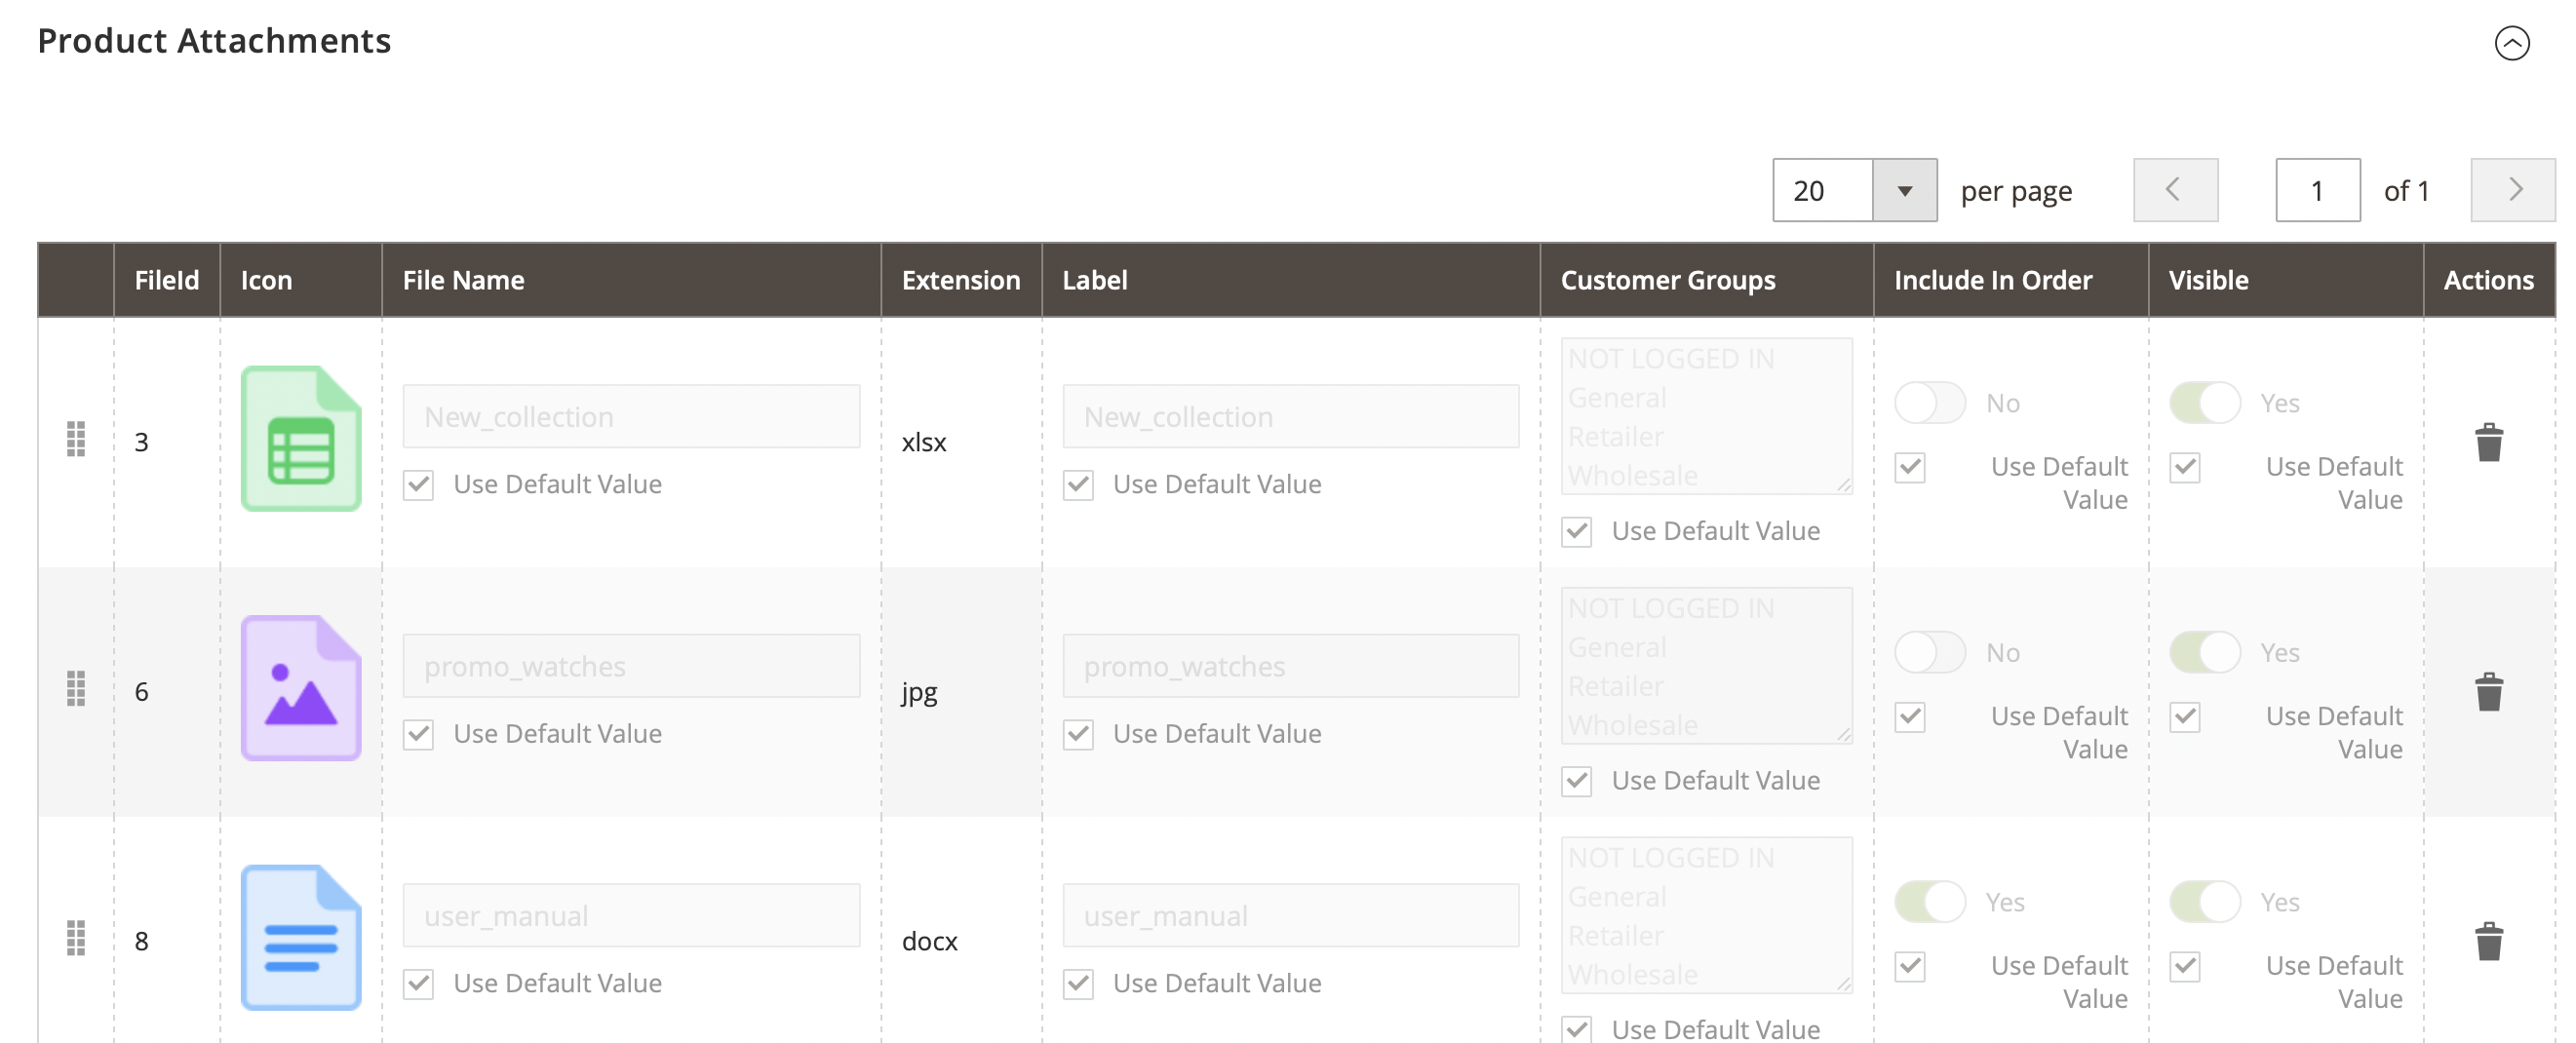
Task: Grab the drag handle for row 6
Action: tap(76, 689)
